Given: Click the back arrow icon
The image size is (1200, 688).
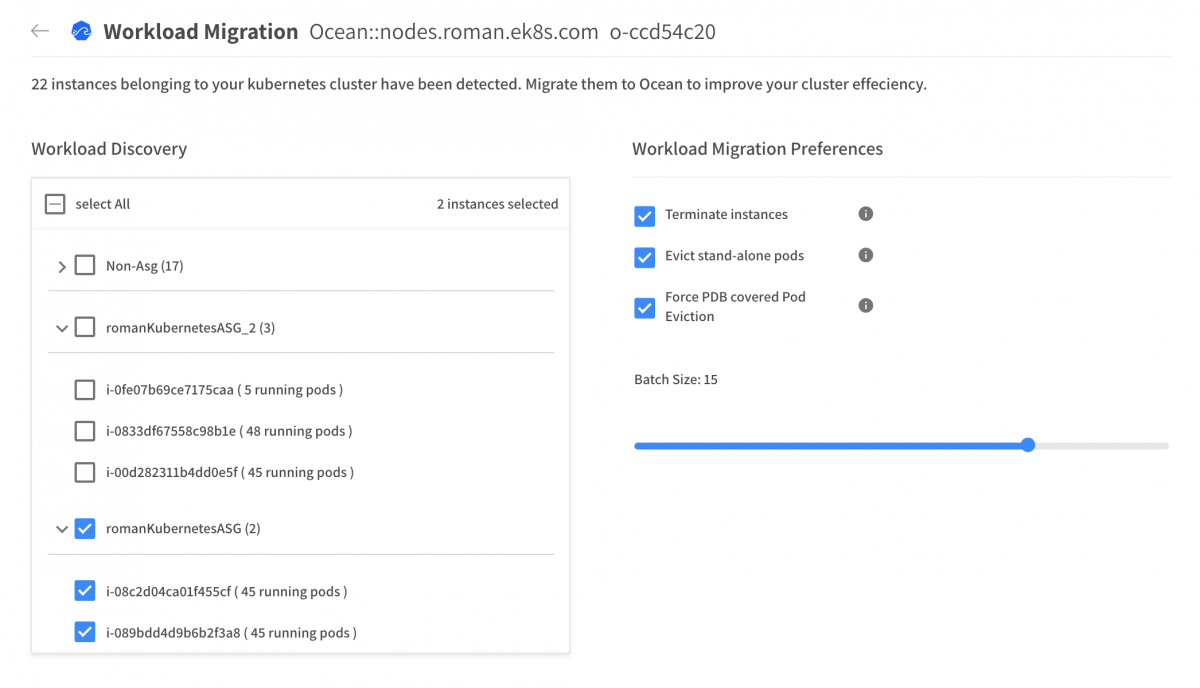Looking at the screenshot, I should pyautogui.click(x=40, y=31).
